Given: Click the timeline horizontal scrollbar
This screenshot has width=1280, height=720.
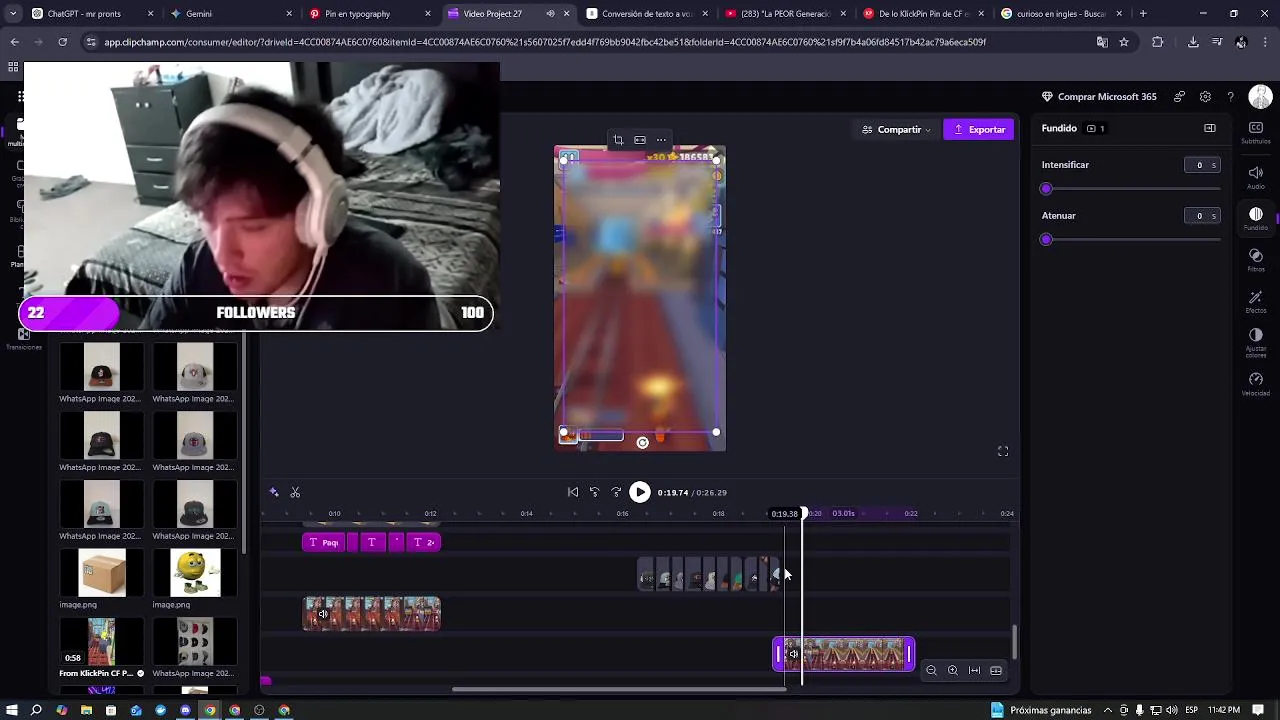Looking at the screenshot, I should click(619, 689).
